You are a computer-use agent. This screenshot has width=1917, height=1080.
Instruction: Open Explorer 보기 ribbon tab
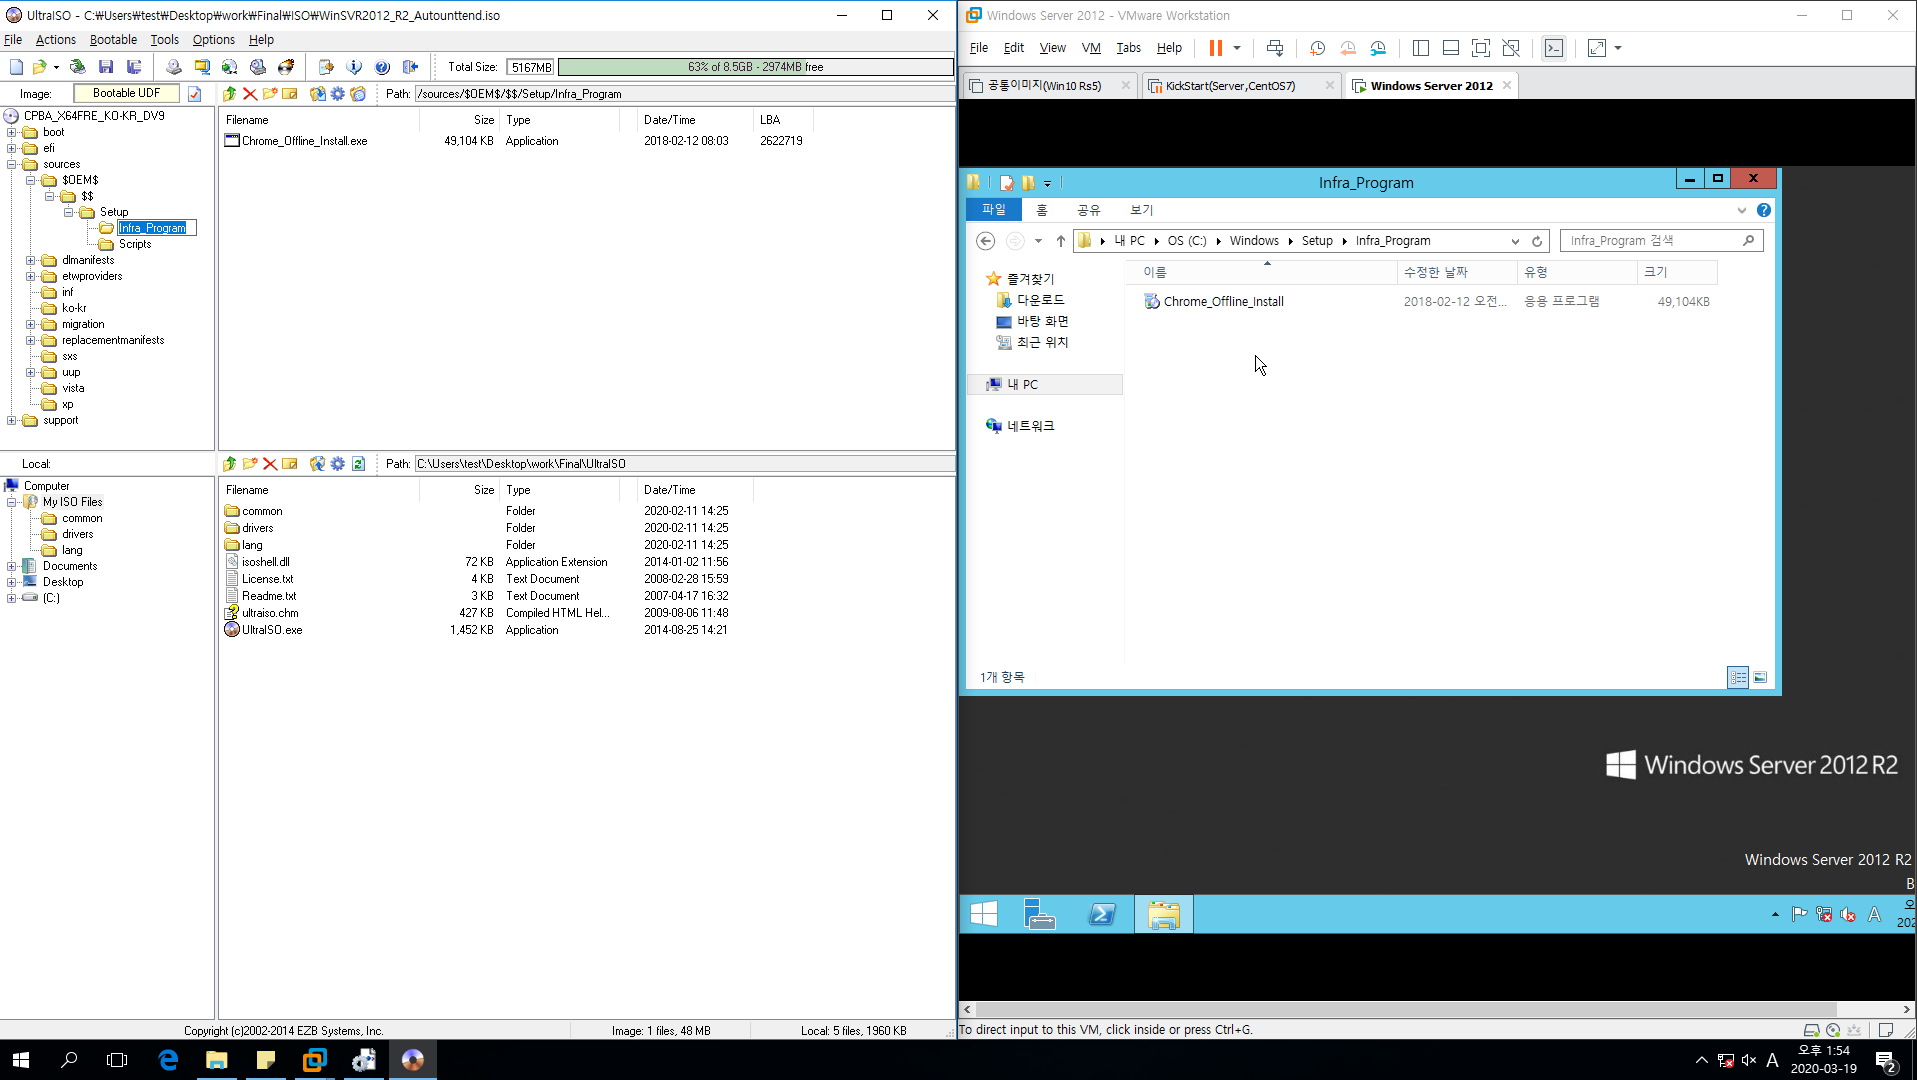(x=1141, y=210)
